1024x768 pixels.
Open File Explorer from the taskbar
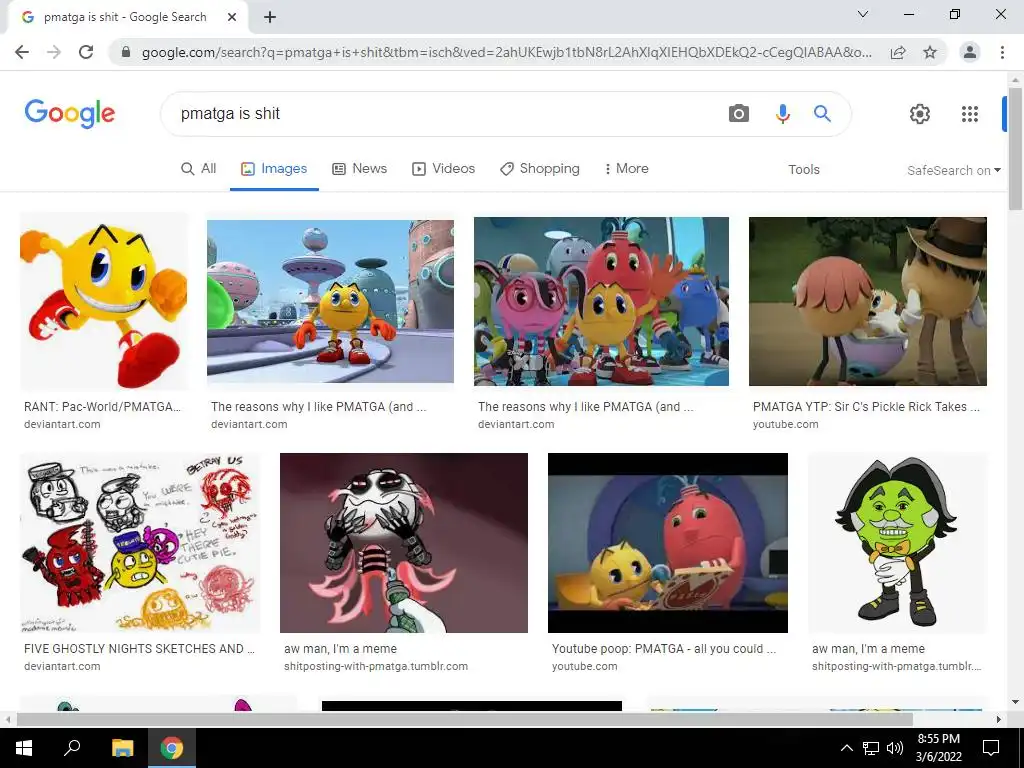(x=122, y=748)
